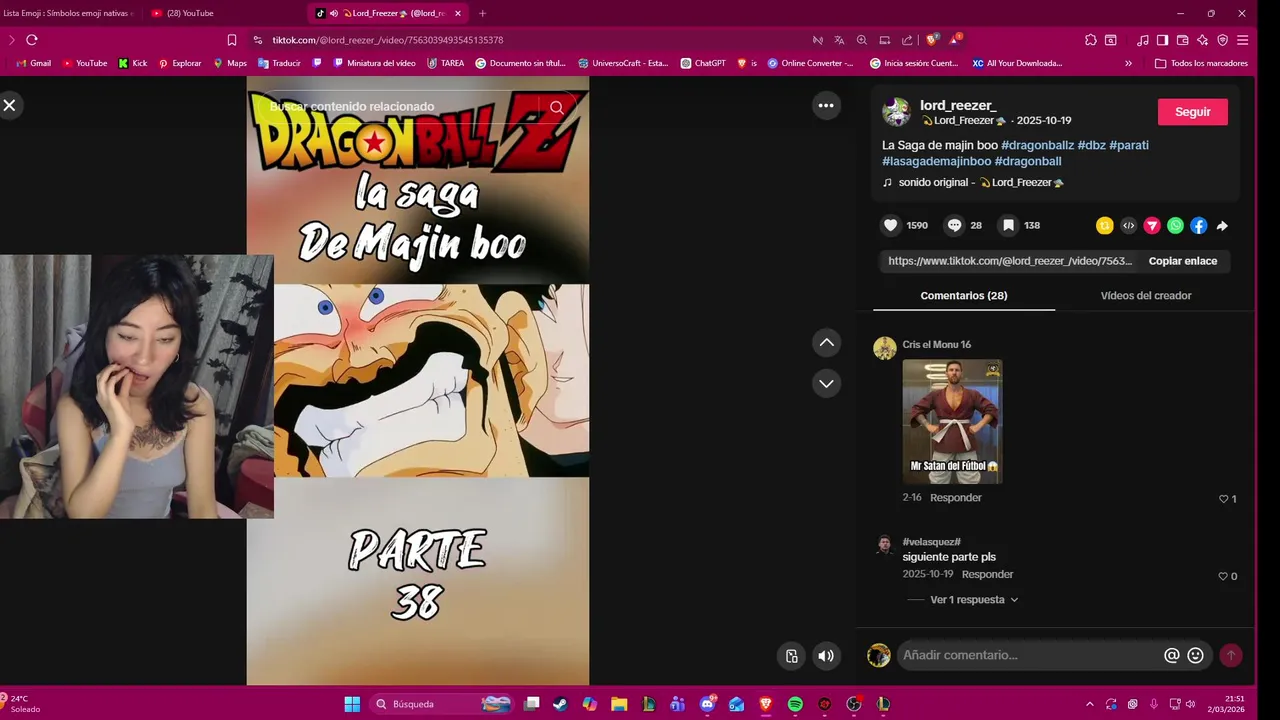Open the #dragonballz hashtag link
The width and height of the screenshot is (1280, 720).
(x=1037, y=145)
